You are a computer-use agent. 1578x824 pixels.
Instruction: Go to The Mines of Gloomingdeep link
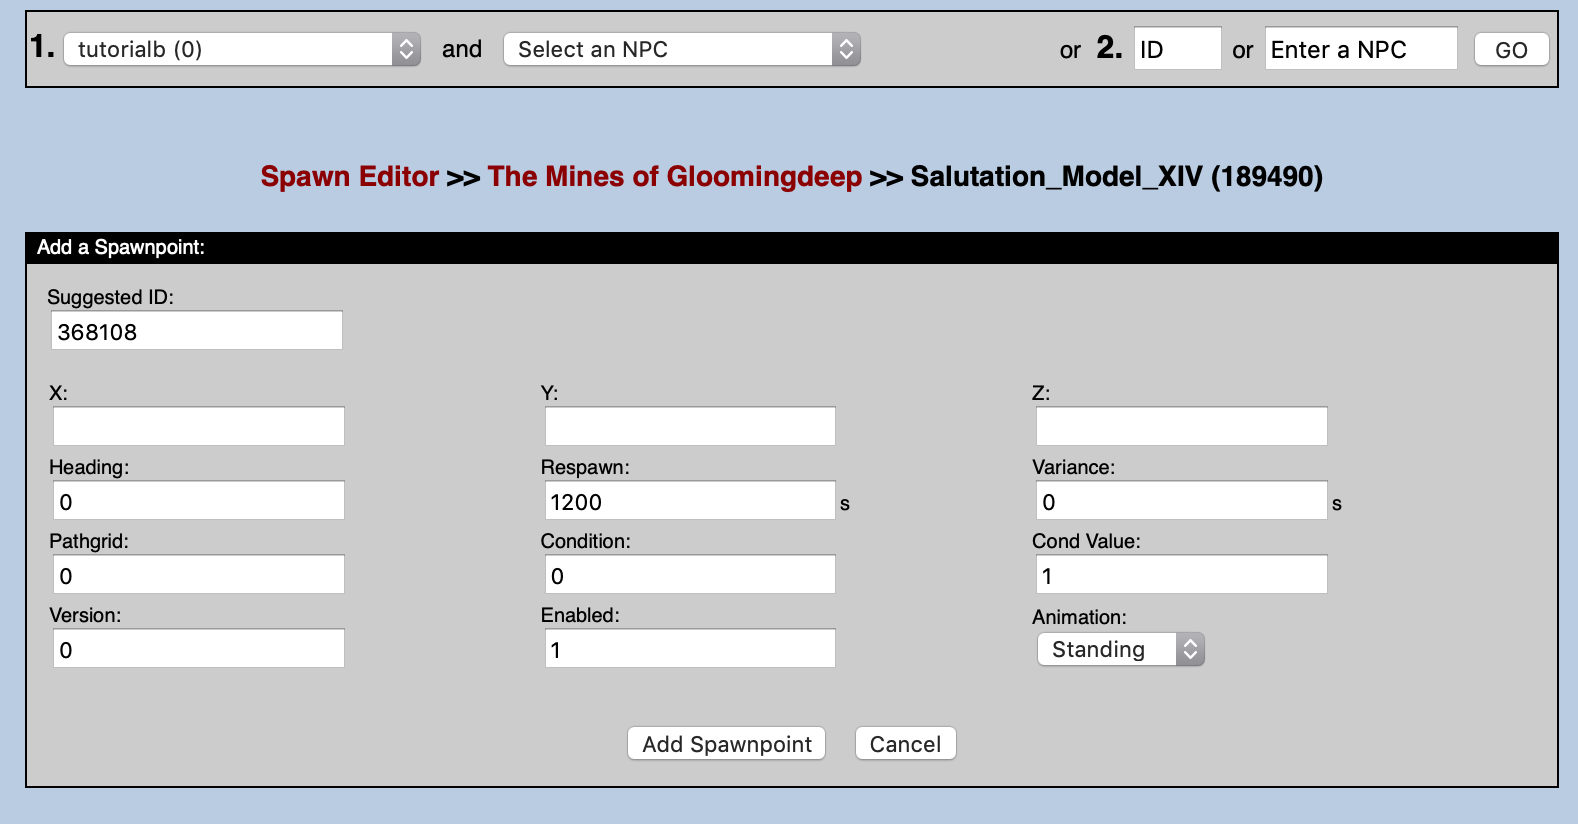pyautogui.click(x=674, y=177)
